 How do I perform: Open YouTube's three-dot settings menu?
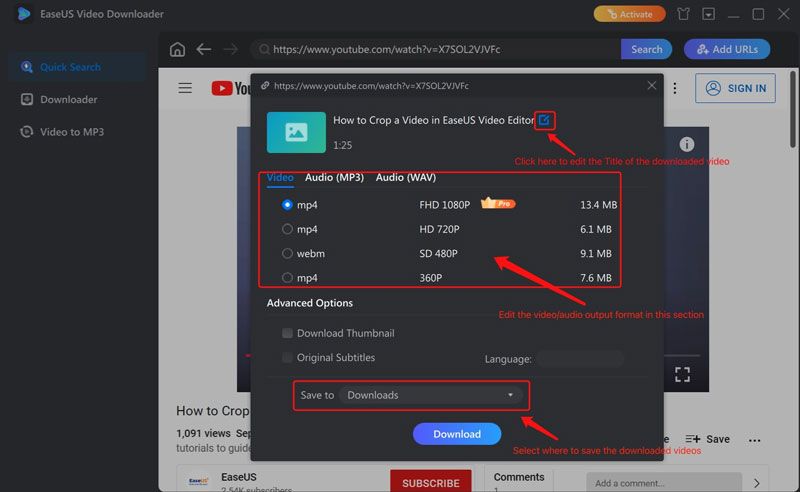pyautogui.click(x=675, y=88)
